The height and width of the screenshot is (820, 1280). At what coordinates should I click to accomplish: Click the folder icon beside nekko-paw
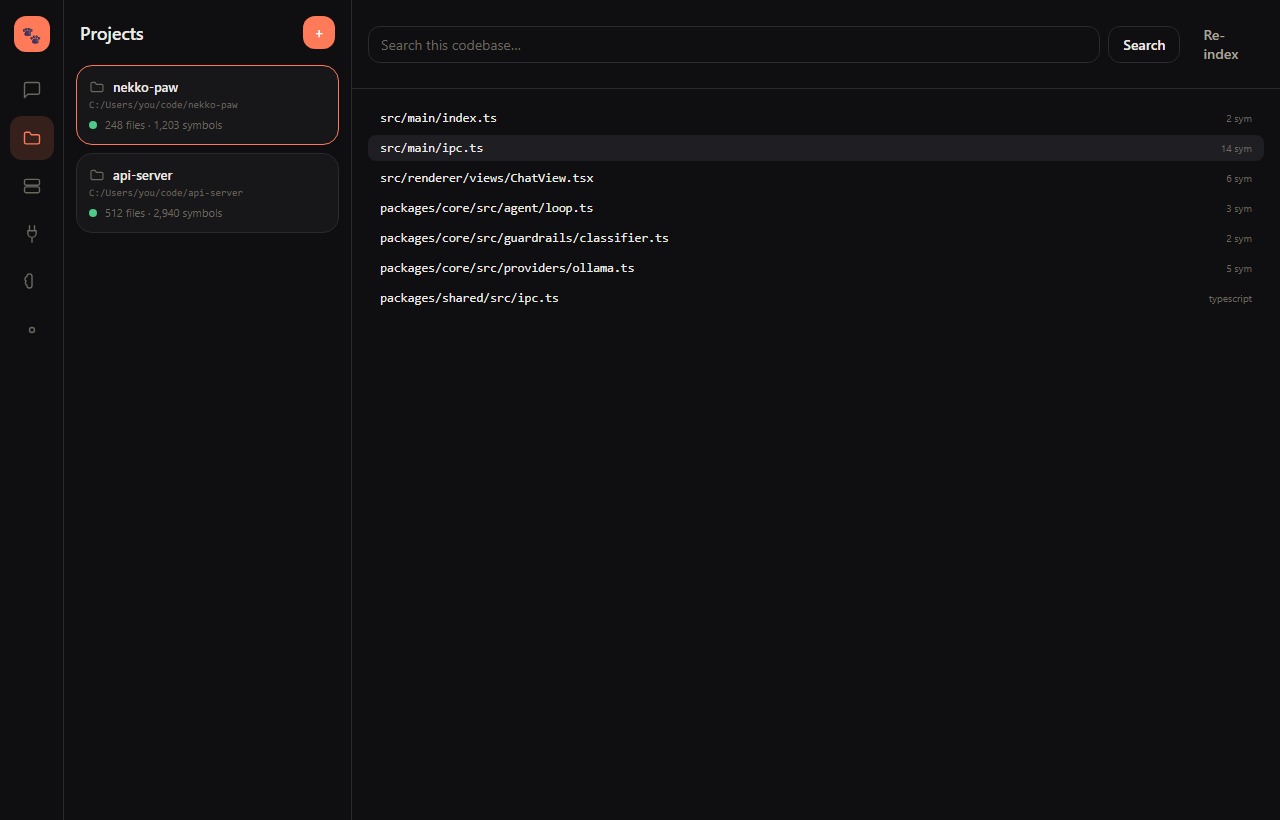click(97, 87)
